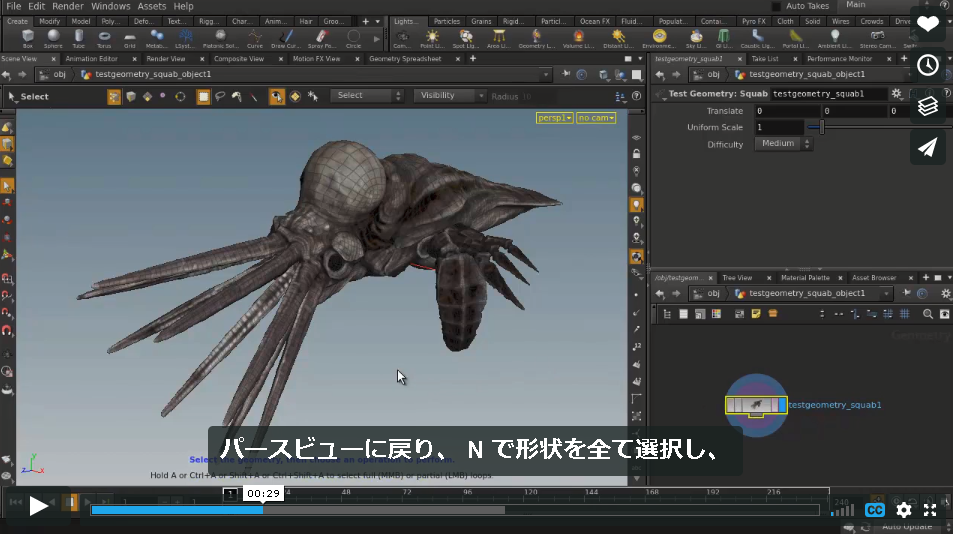This screenshot has height=534, width=953.
Task: Add a Point Light from shelf
Action: click(x=432, y=39)
